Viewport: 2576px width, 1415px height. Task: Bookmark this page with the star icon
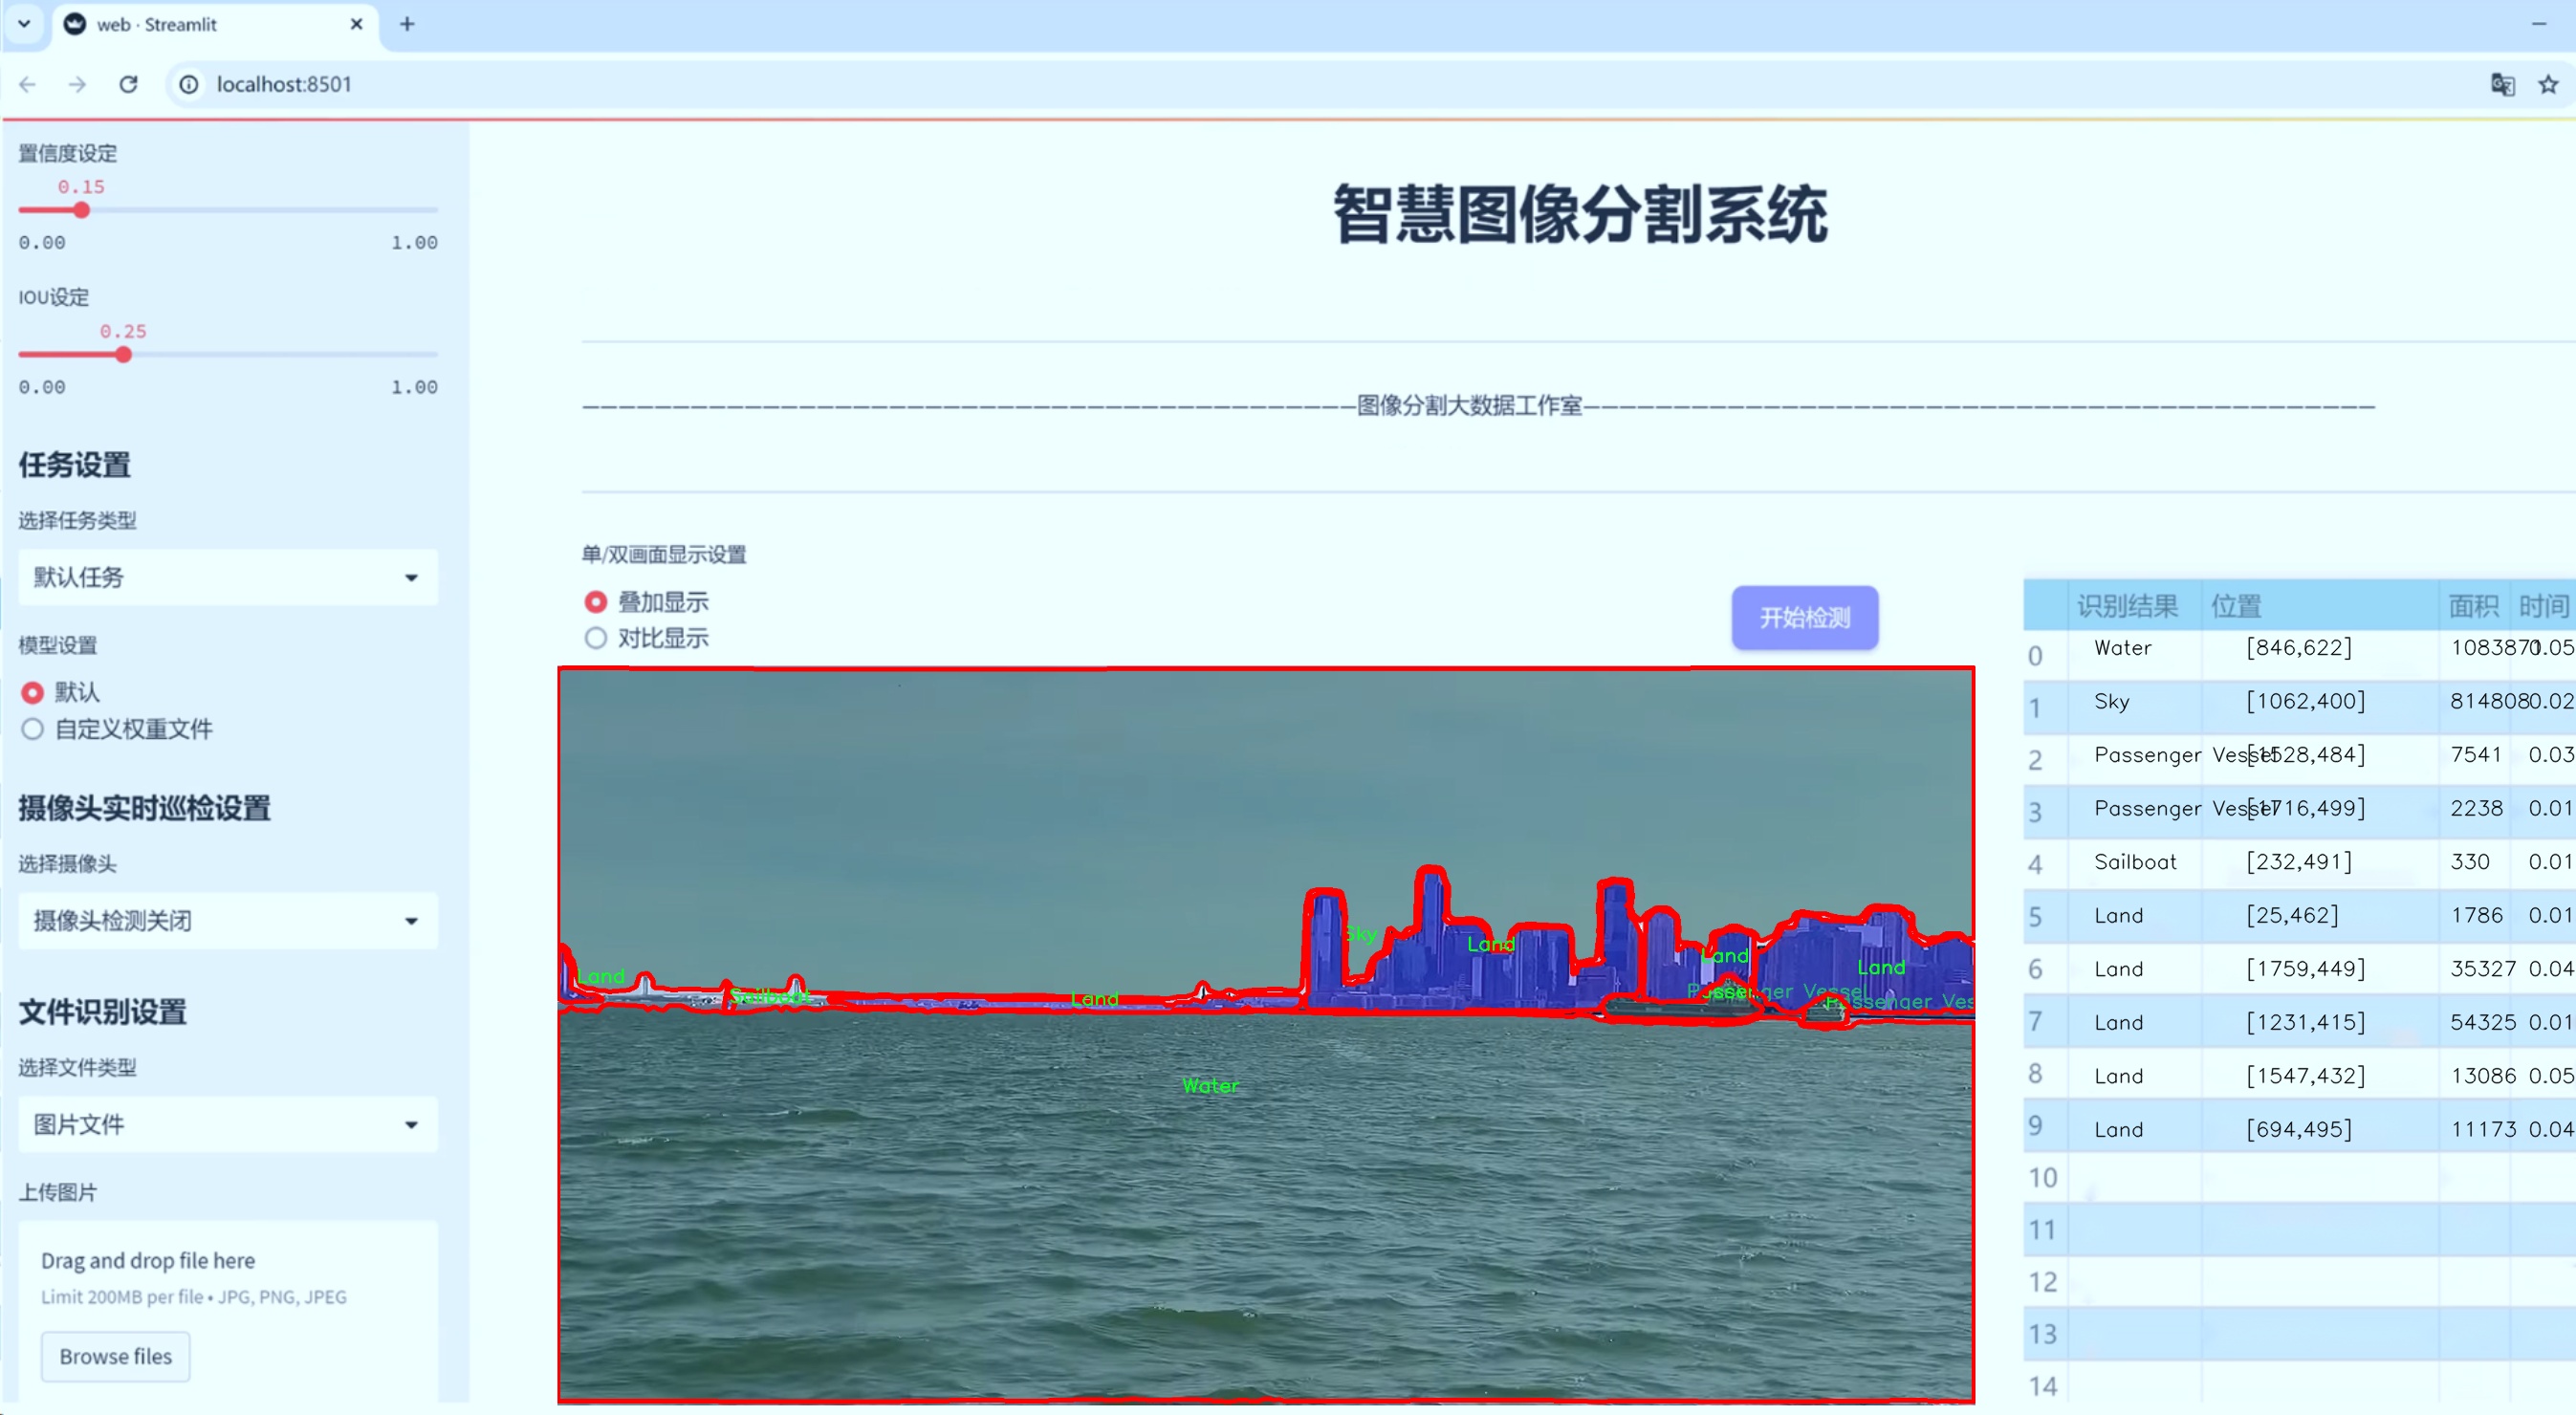(2548, 84)
